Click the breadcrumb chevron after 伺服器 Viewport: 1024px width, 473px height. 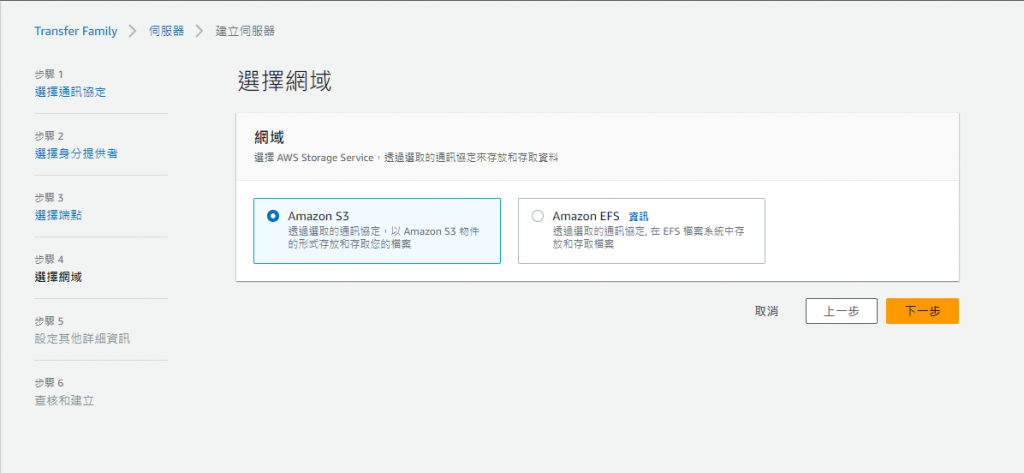coord(200,31)
